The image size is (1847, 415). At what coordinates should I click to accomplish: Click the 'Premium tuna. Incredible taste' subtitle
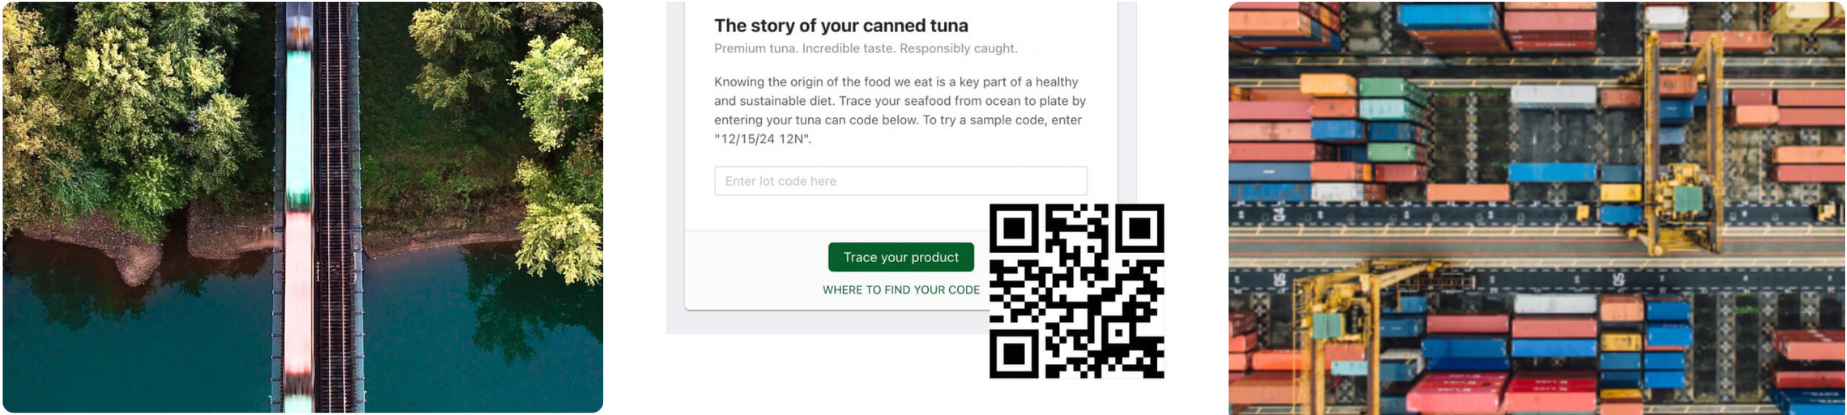coord(866,48)
